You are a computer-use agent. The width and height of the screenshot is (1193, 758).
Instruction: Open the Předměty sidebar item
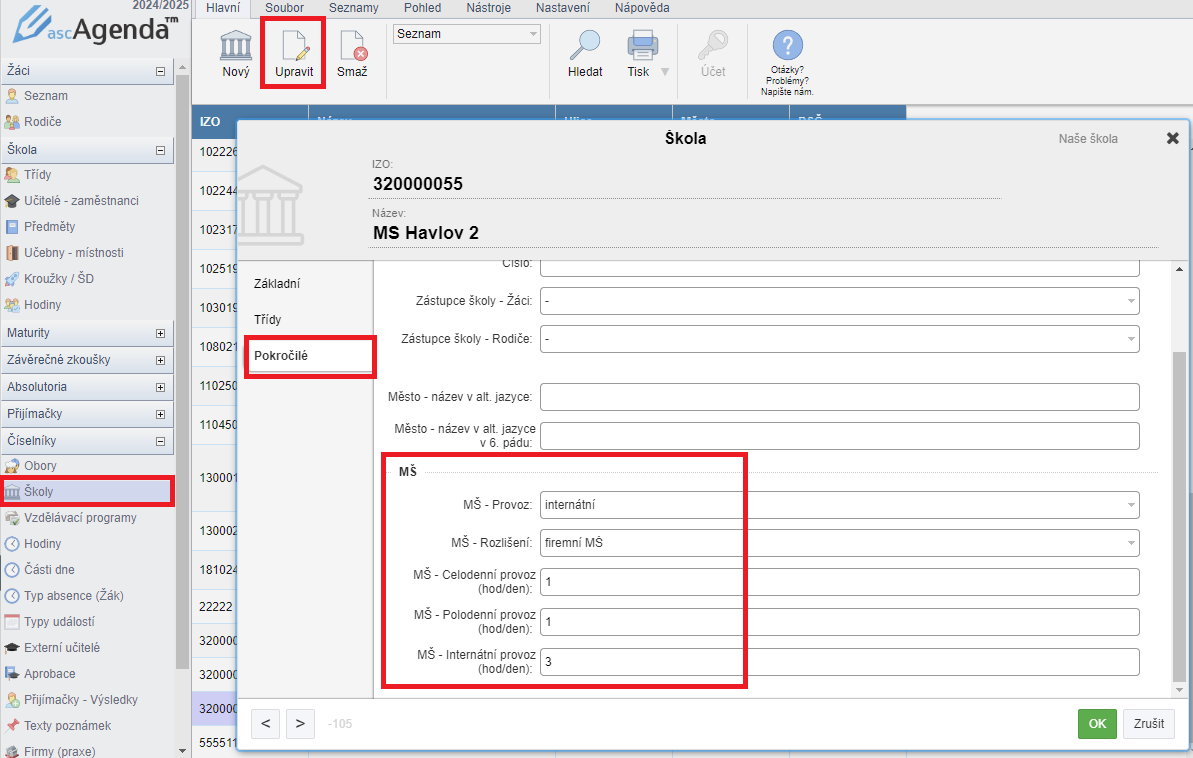tap(49, 227)
